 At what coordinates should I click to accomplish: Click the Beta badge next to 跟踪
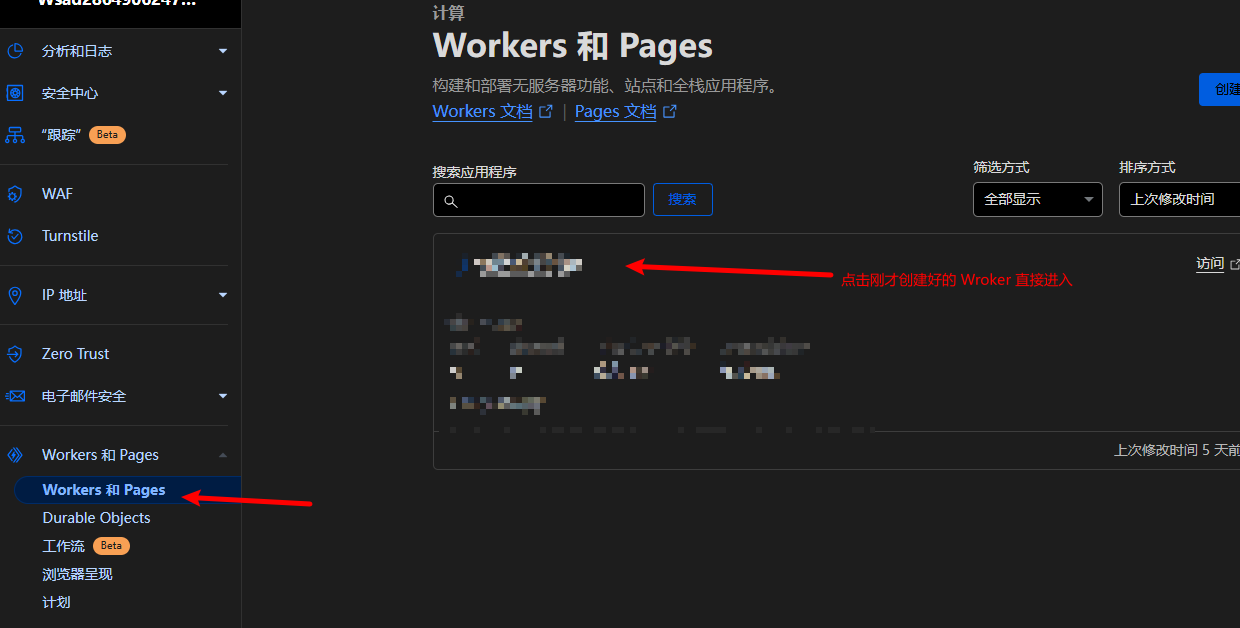[x=107, y=135]
